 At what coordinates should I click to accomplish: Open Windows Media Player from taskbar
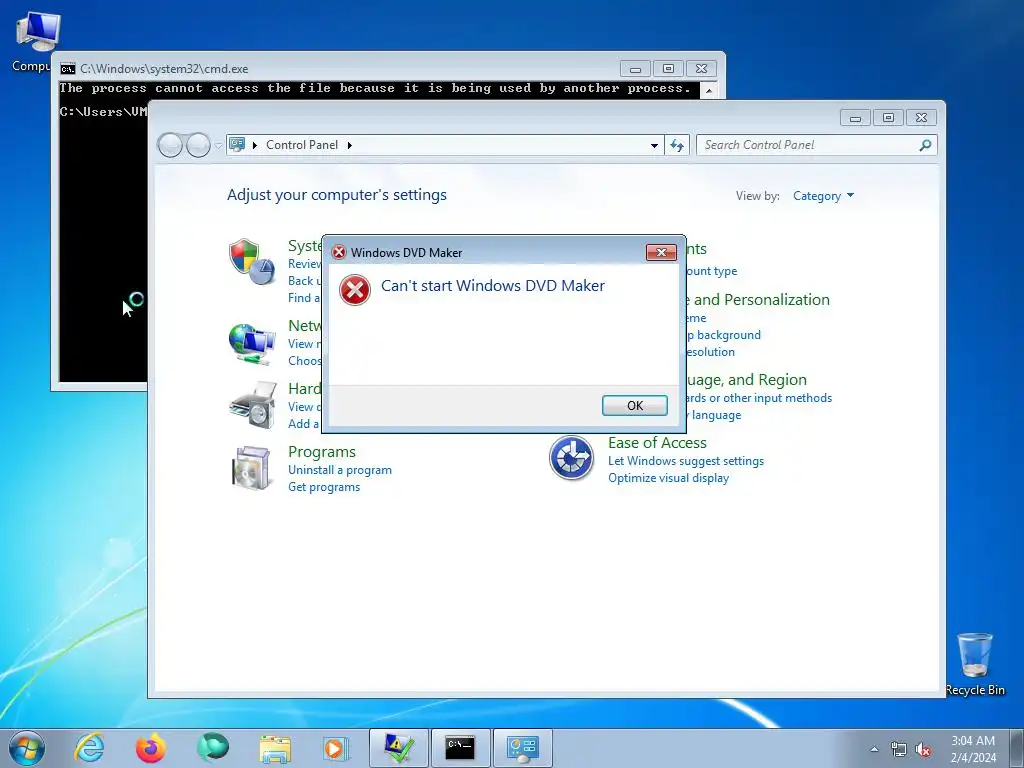(x=336, y=748)
